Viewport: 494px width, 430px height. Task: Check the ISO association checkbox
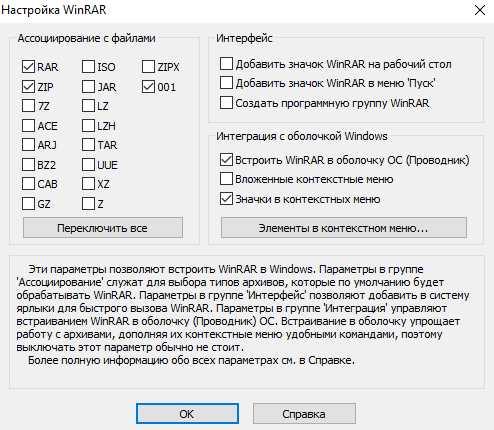point(88,67)
